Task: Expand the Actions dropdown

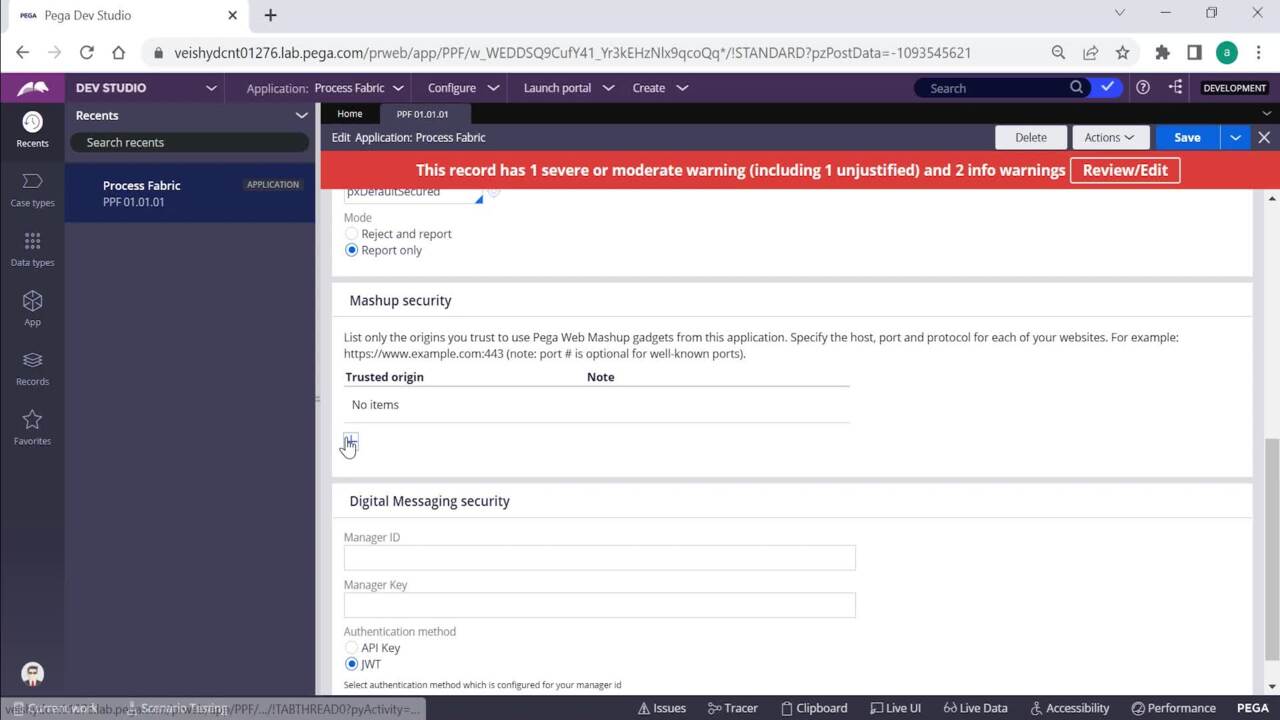Action: click(x=1109, y=138)
